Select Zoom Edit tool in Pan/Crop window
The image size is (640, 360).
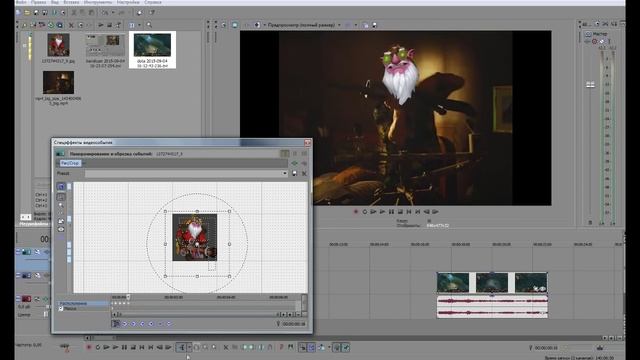point(61,206)
